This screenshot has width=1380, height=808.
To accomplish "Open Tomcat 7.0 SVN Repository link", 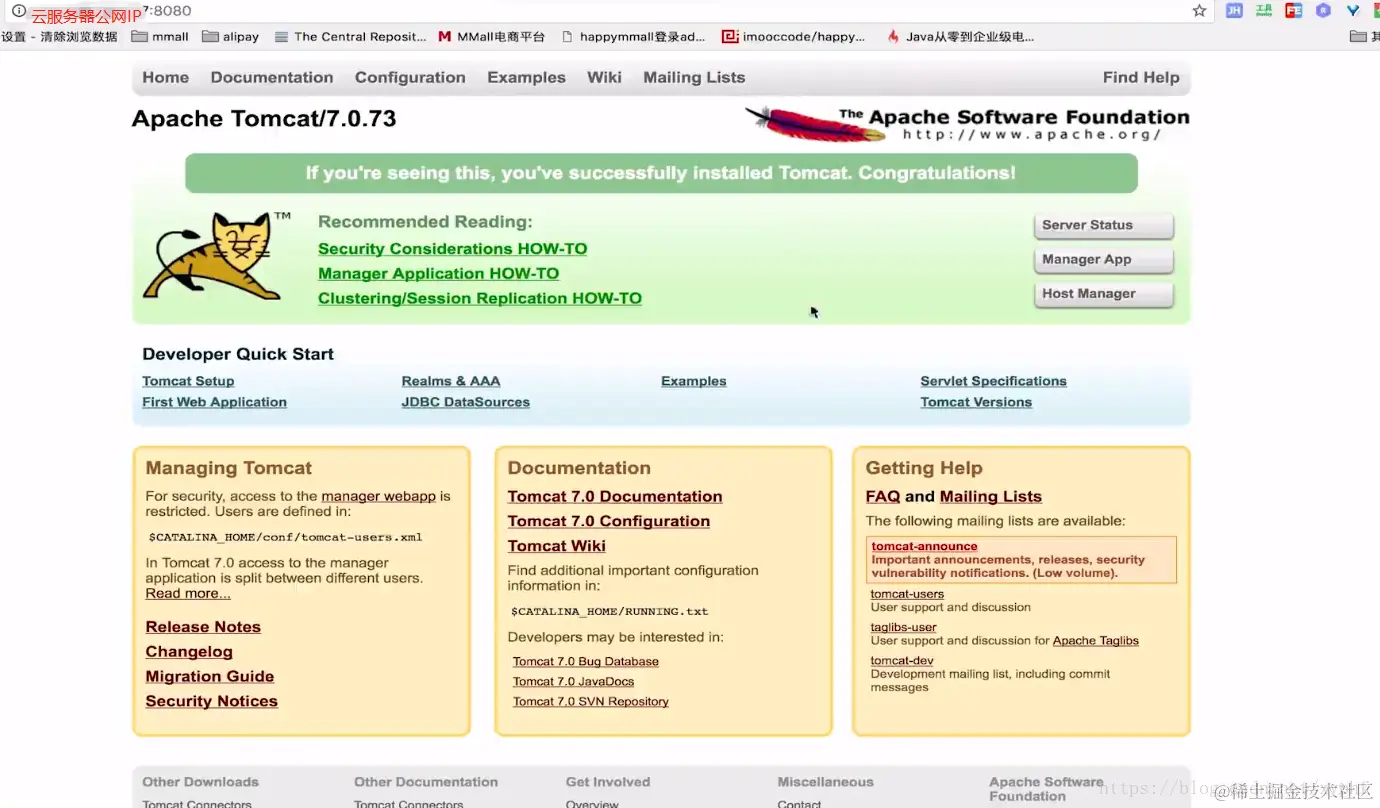I will [x=591, y=702].
